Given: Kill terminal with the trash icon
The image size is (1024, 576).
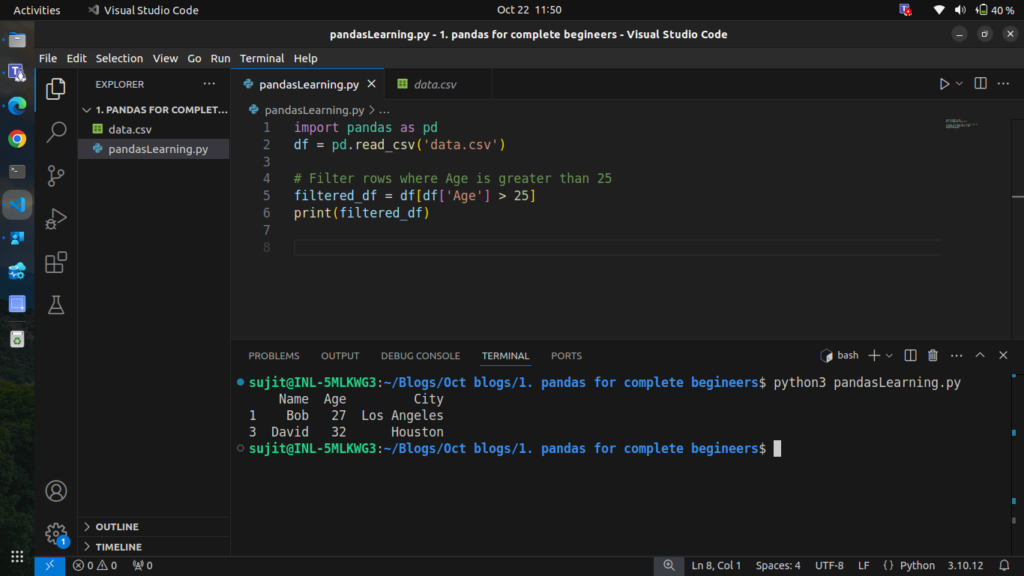Looking at the screenshot, I should (x=933, y=355).
